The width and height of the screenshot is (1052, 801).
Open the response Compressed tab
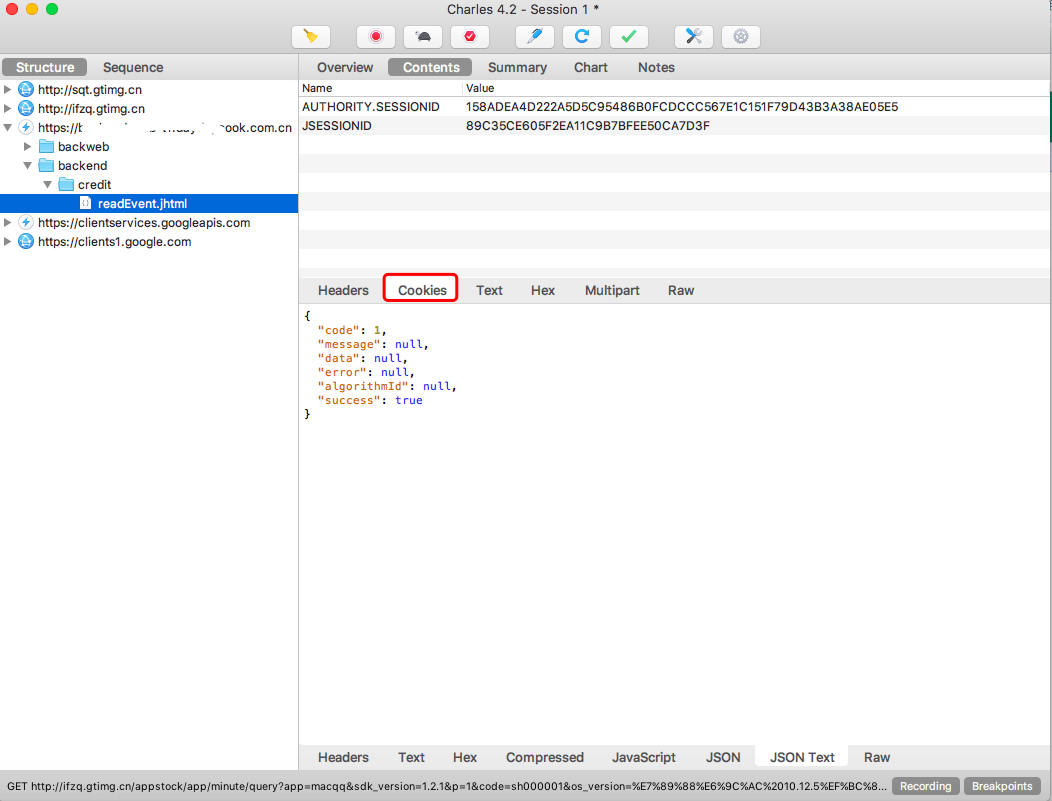[x=544, y=757]
